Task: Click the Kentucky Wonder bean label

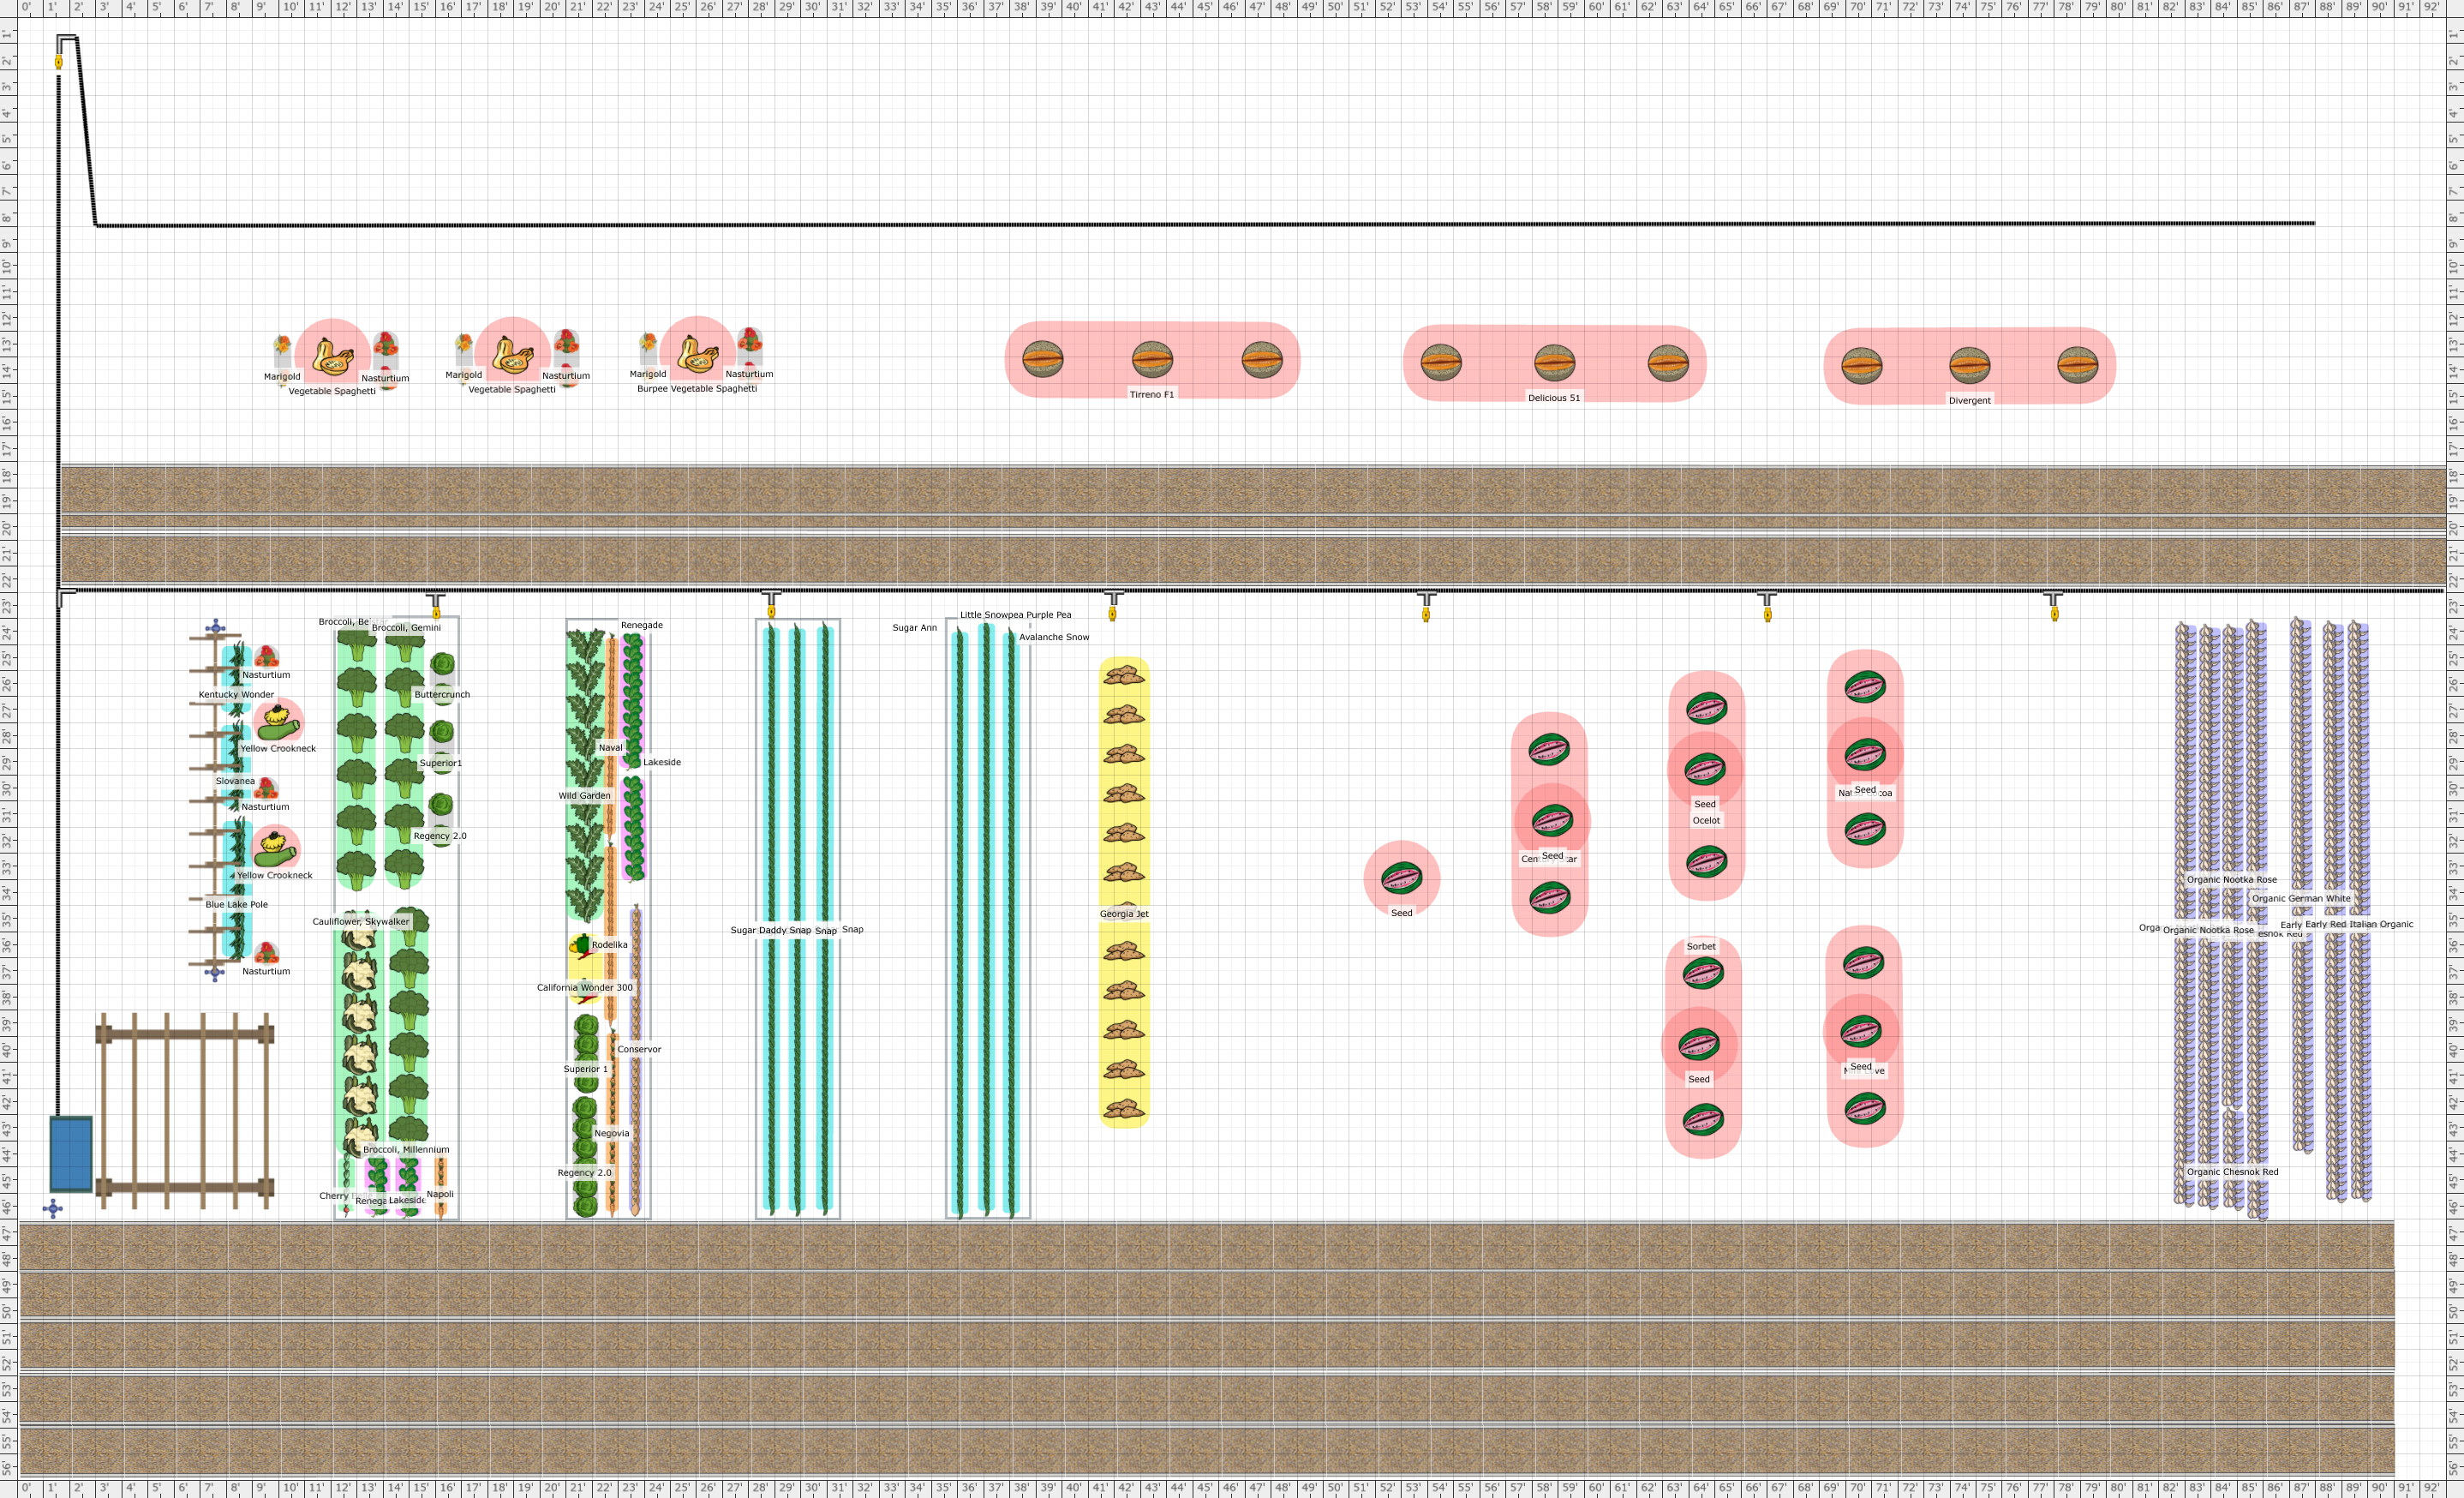Action: point(236,694)
